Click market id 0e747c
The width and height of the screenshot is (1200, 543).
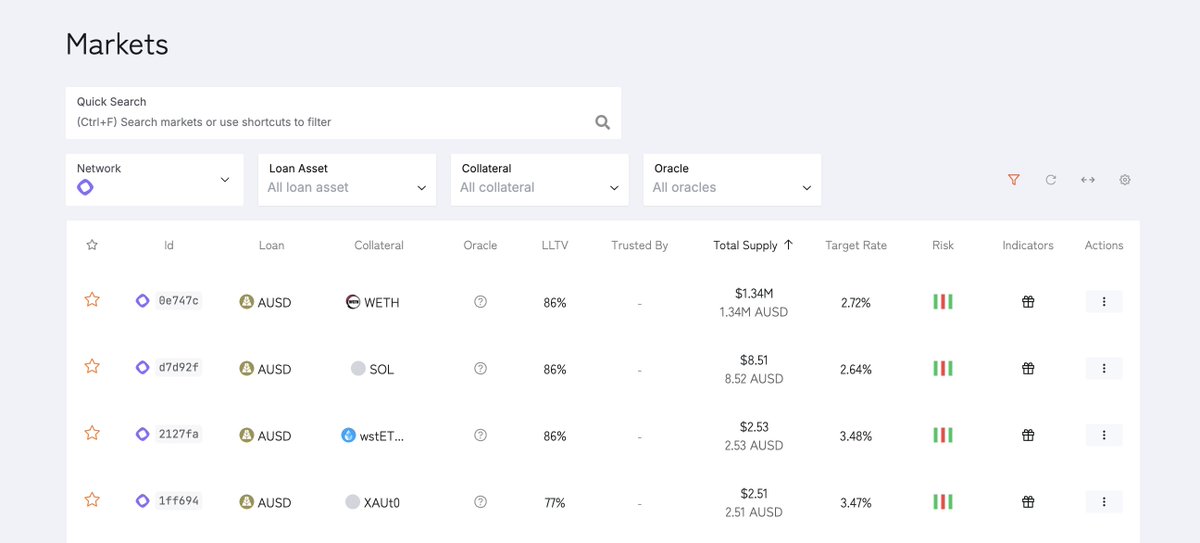179,301
